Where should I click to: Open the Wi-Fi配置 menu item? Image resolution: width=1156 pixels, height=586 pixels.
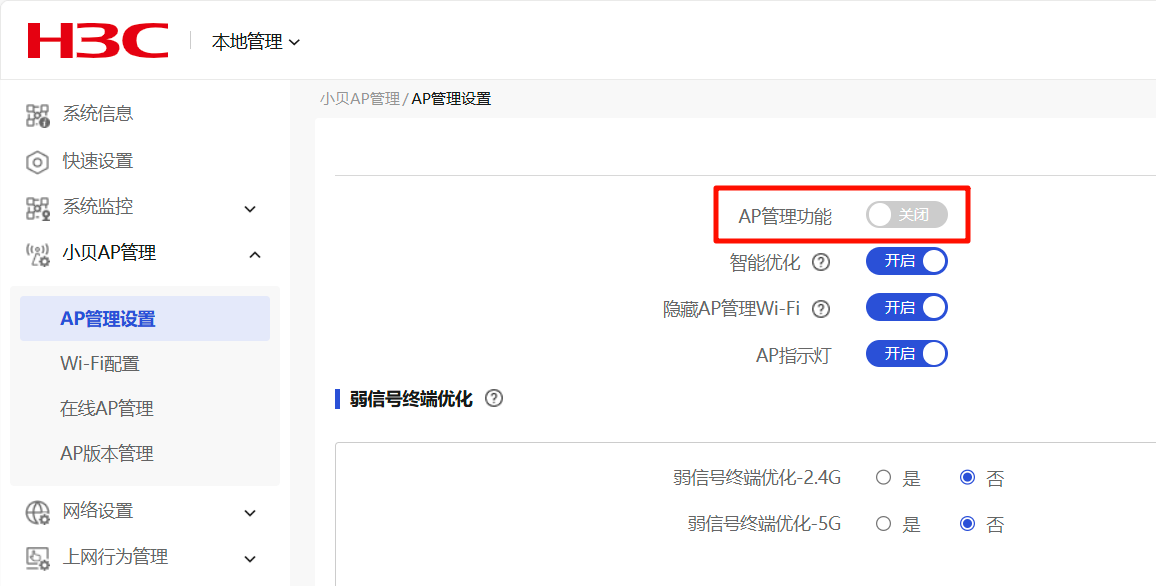pos(100,364)
